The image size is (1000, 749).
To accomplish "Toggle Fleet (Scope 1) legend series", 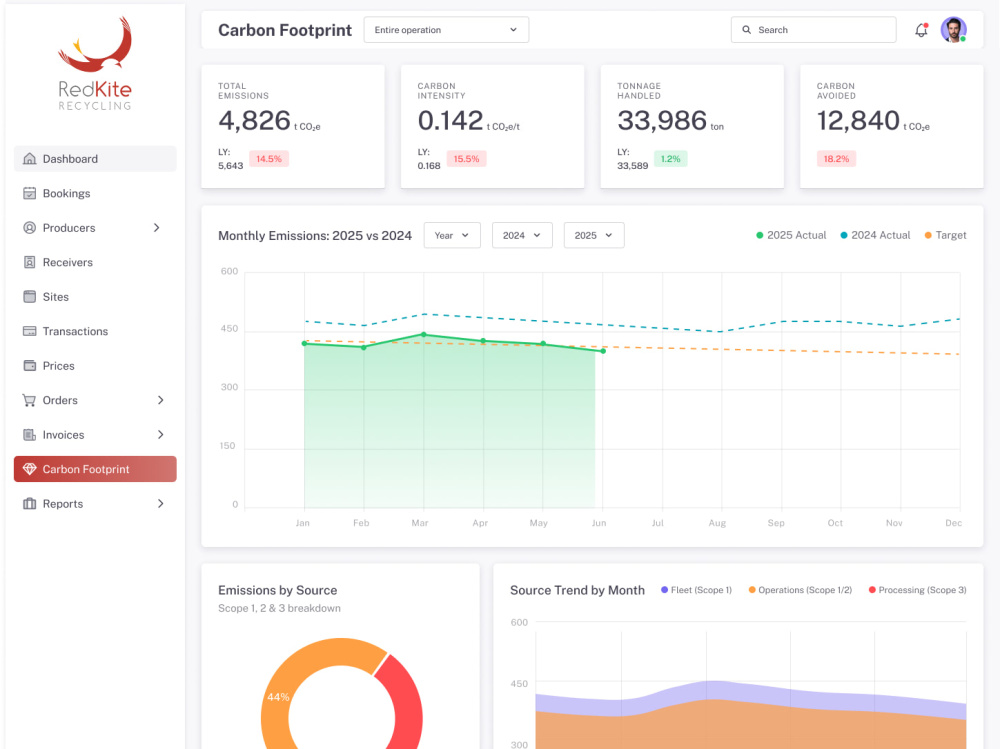I will [x=696, y=590].
